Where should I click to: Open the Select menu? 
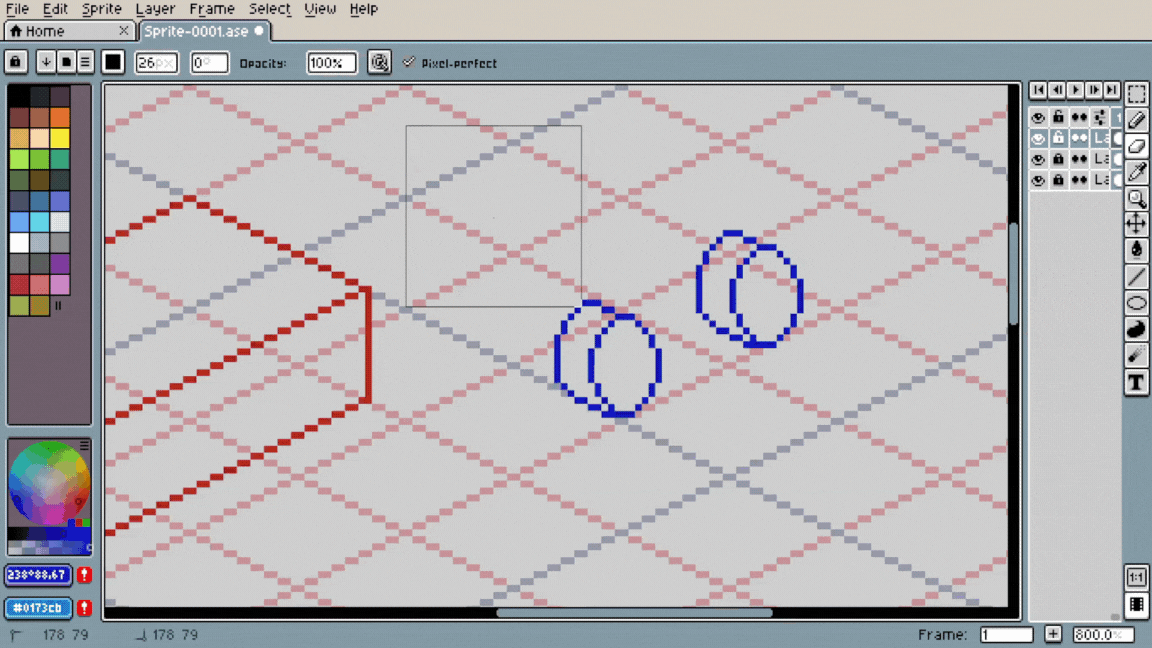pyautogui.click(x=270, y=9)
